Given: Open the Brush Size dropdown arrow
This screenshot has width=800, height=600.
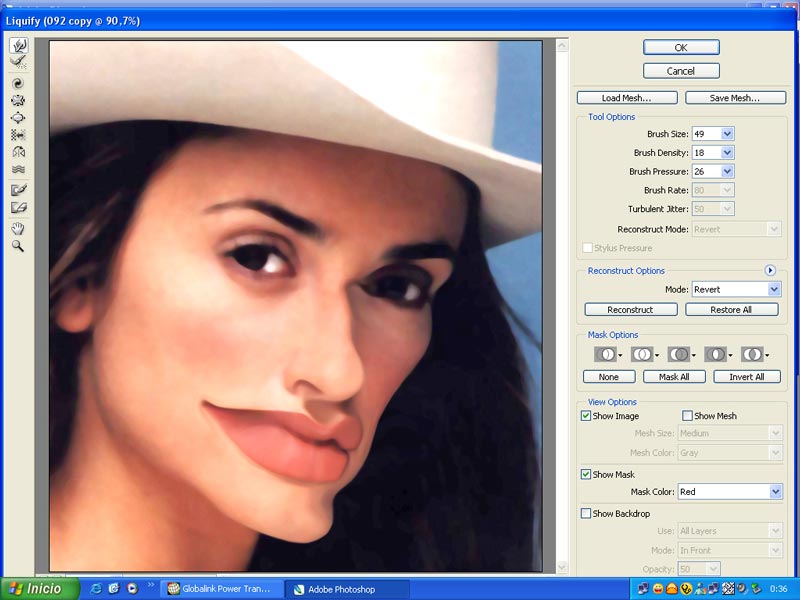Looking at the screenshot, I should coord(727,134).
